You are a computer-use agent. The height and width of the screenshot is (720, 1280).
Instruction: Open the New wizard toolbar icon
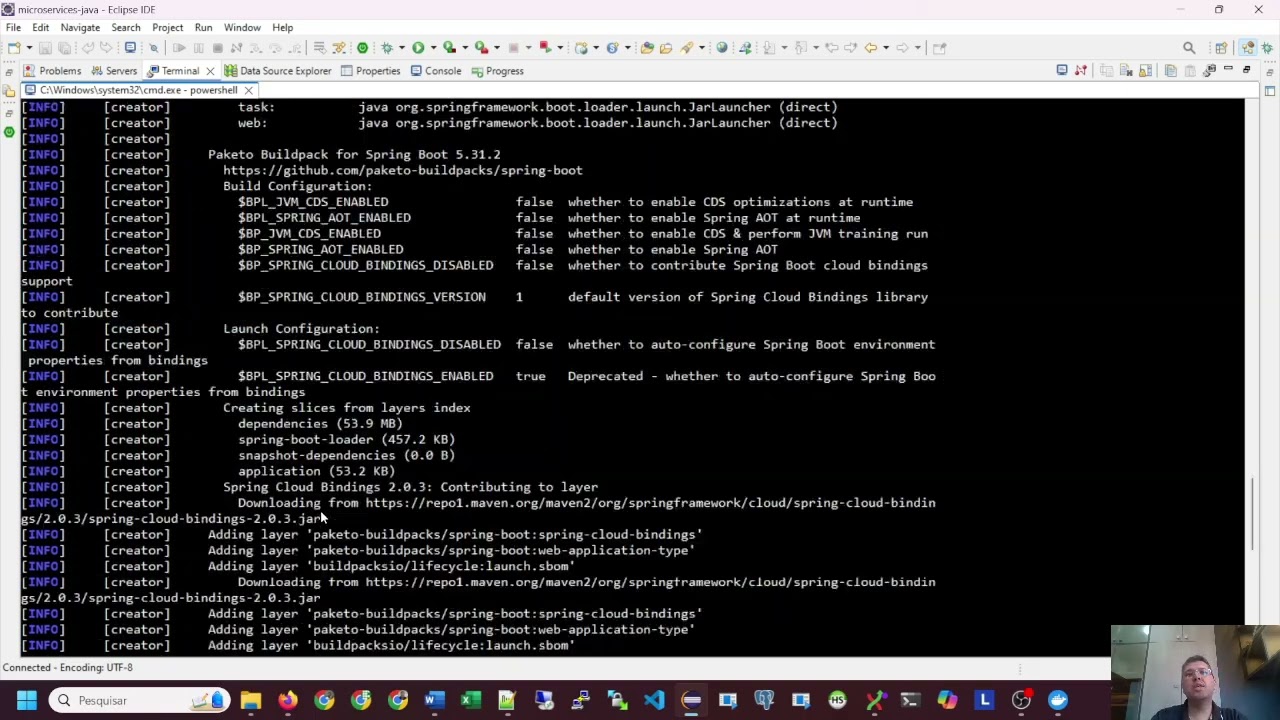(x=13, y=47)
